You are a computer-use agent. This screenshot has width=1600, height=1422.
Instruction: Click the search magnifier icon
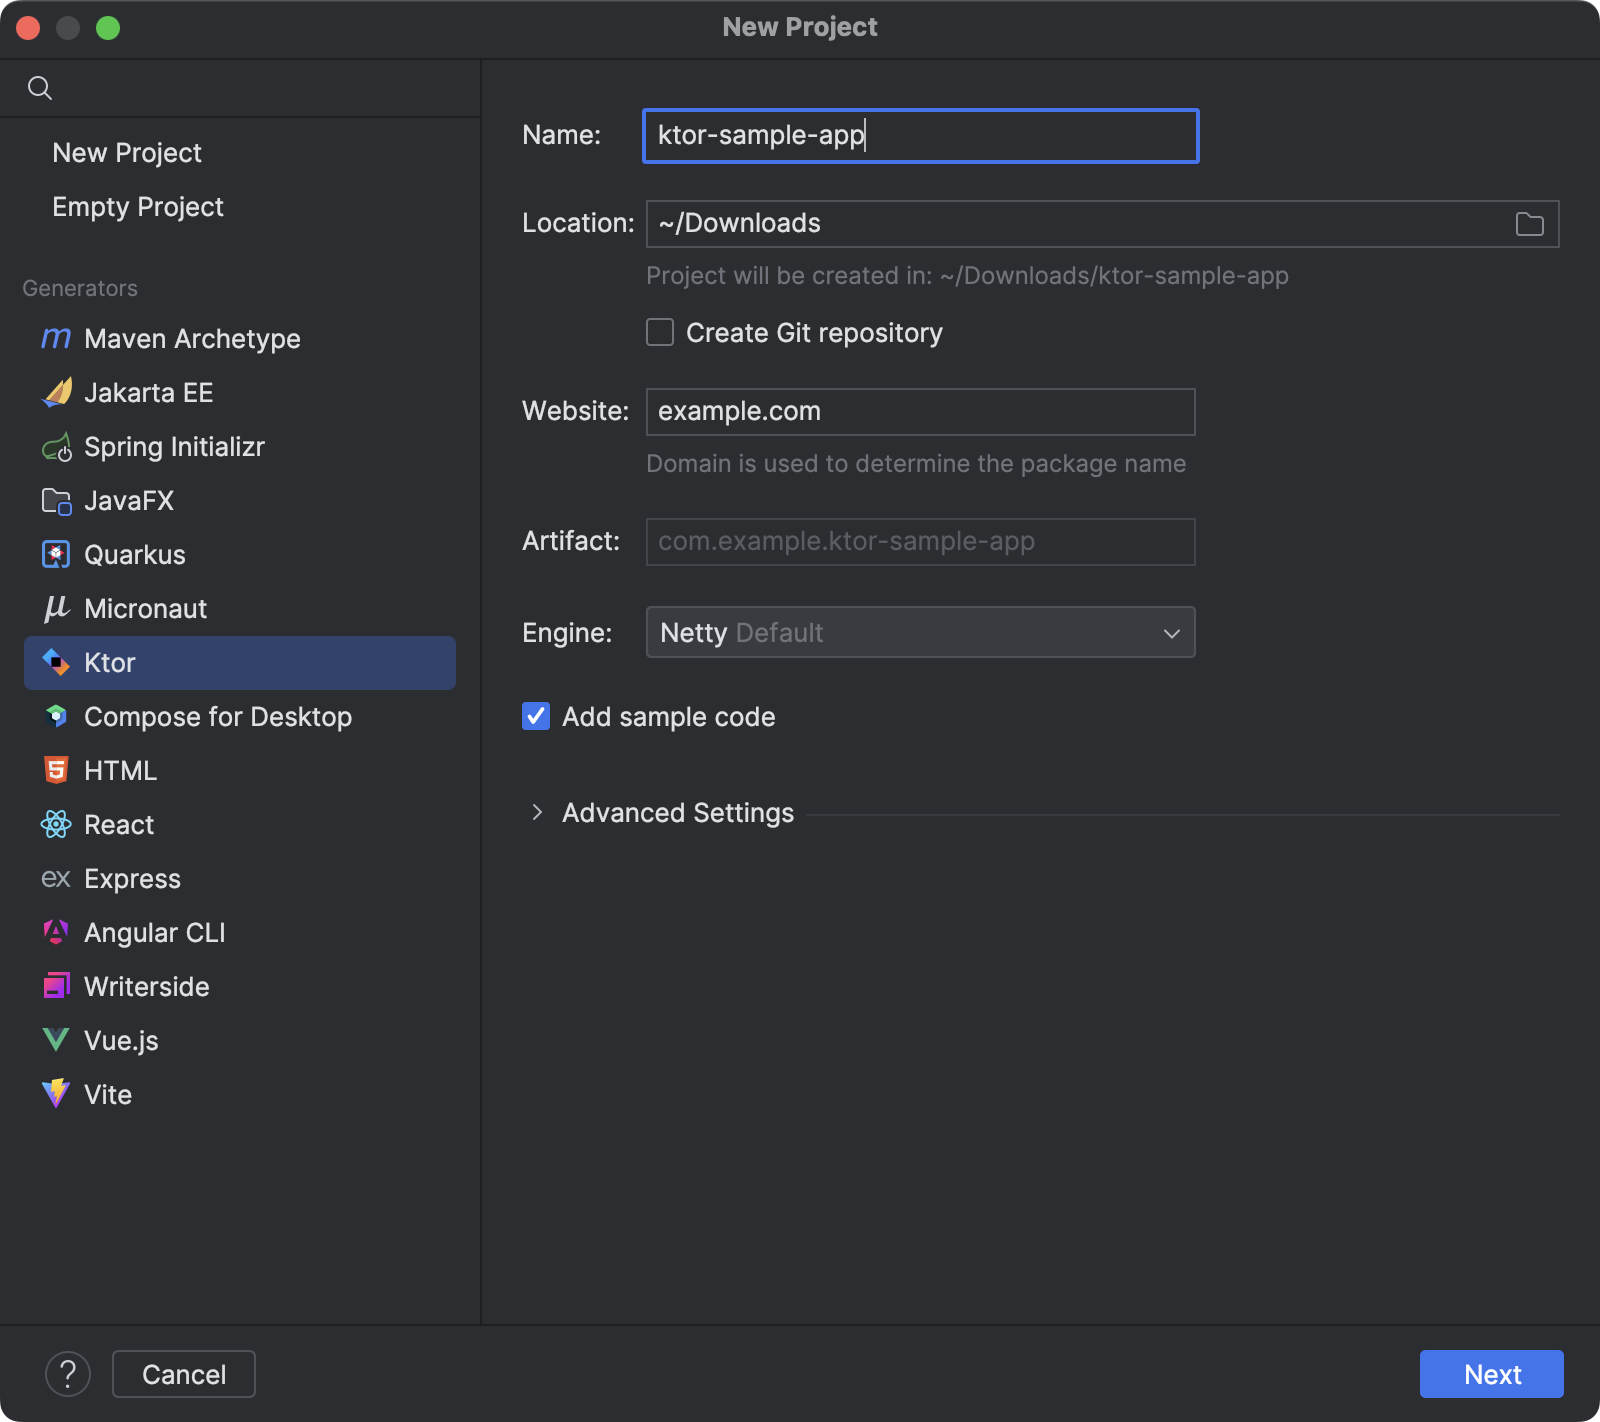coord(40,88)
